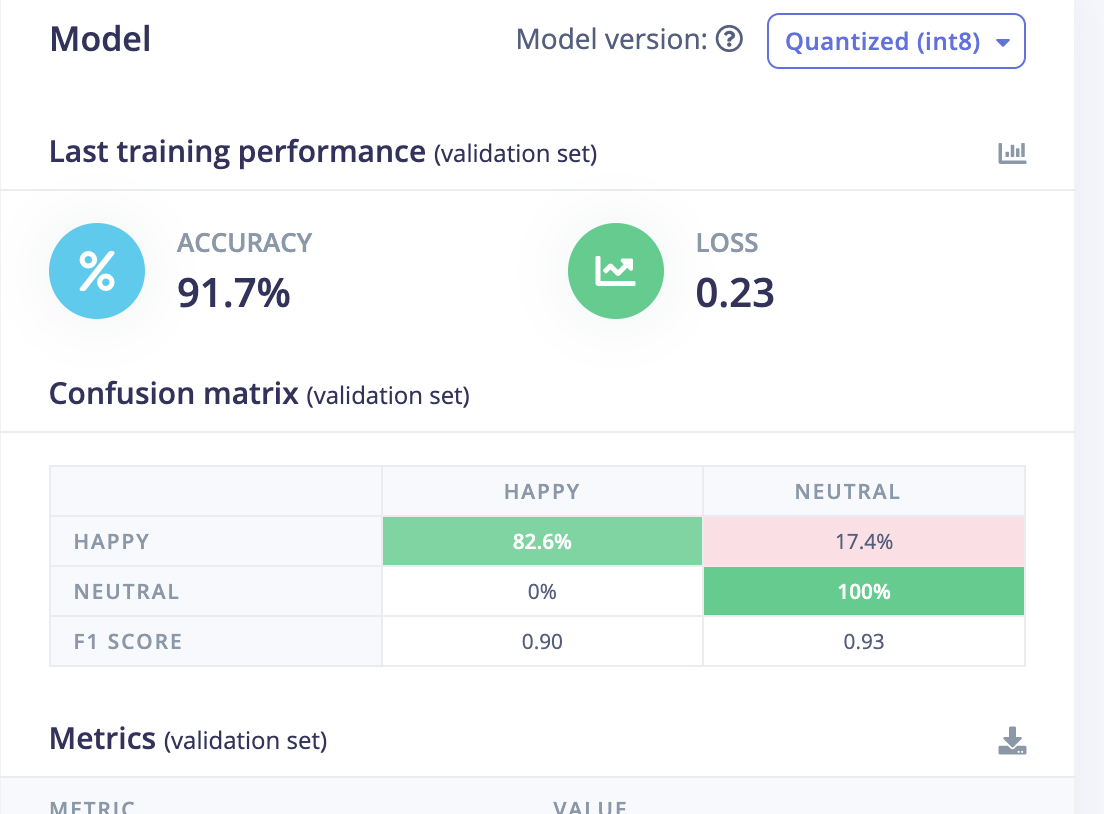Image resolution: width=1104 pixels, height=814 pixels.
Task: Click the 0.23 loss value
Action: [735, 293]
